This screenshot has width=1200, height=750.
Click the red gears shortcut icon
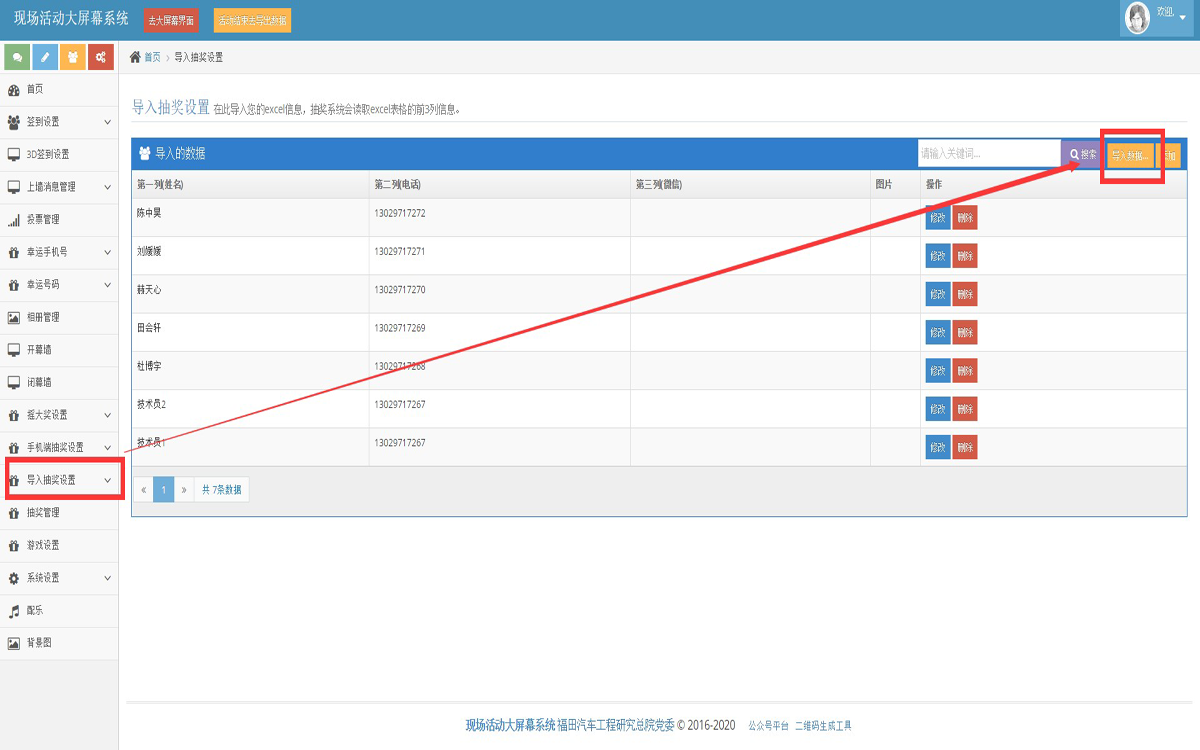(101, 57)
